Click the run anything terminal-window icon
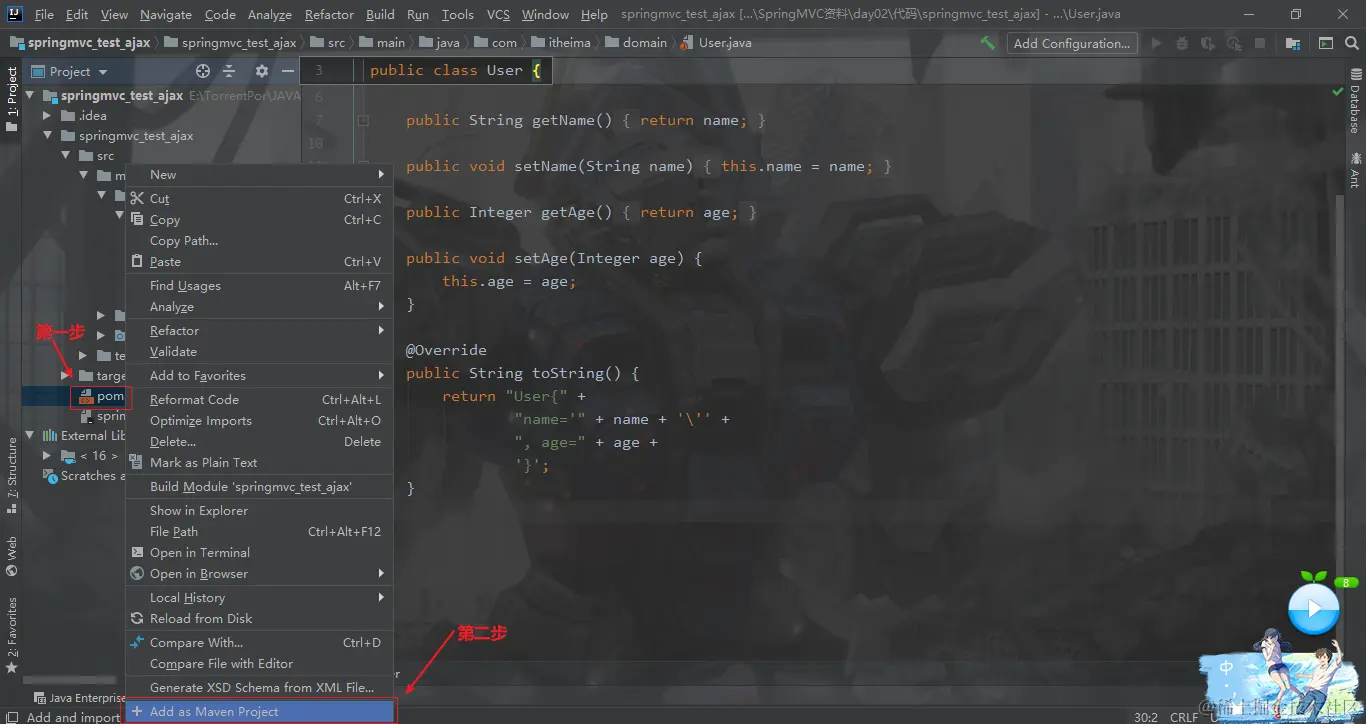The height and width of the screenshot is (724, 1366). click(1326, 43)
